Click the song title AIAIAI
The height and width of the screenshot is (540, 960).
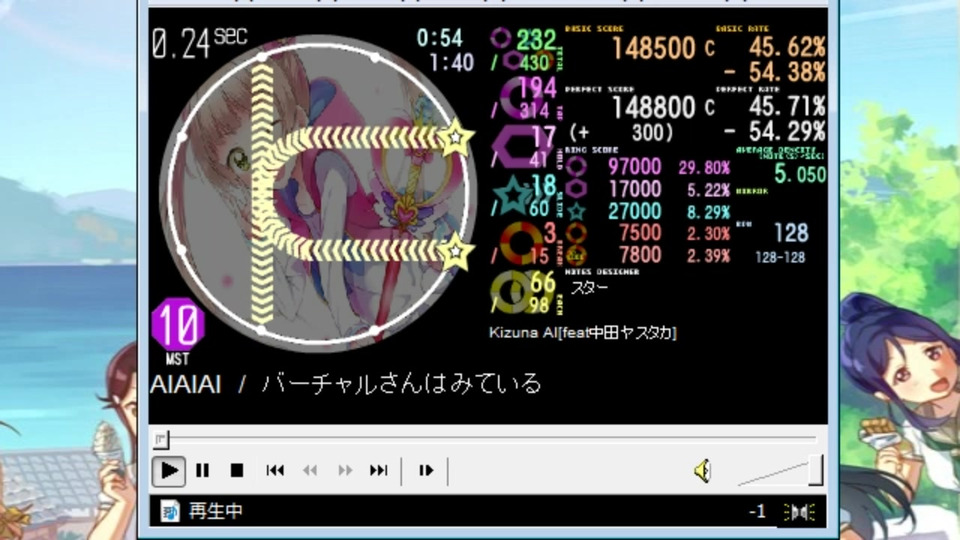pos(186,385)
